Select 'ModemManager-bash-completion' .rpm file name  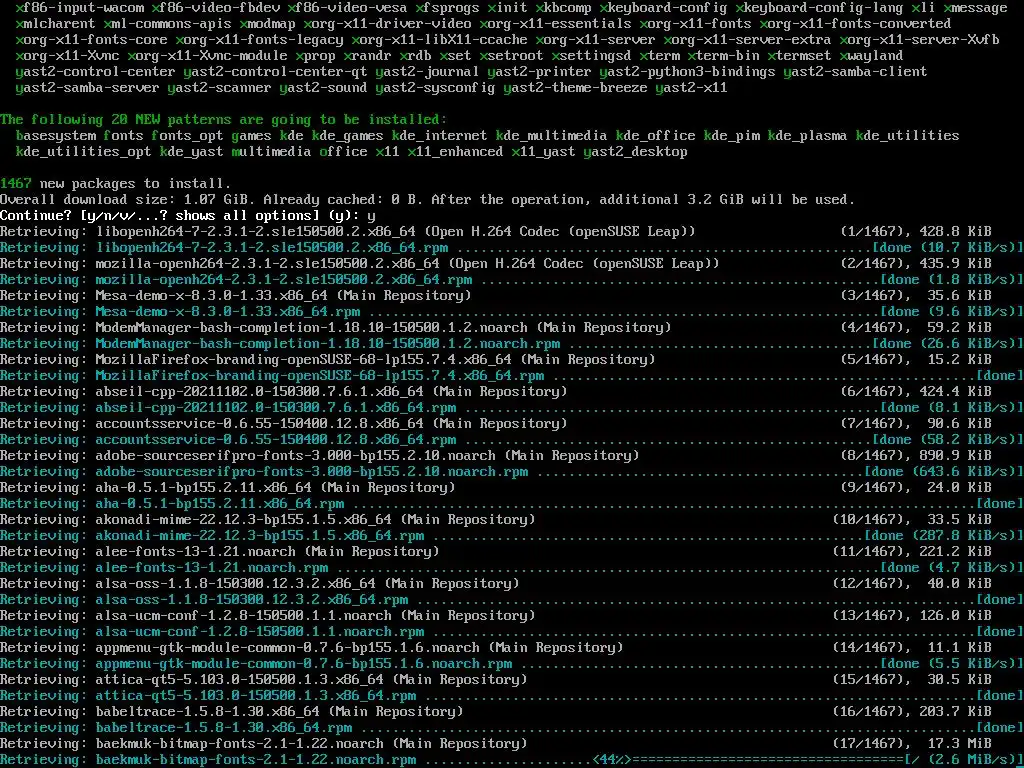click(x=328, y=344)
